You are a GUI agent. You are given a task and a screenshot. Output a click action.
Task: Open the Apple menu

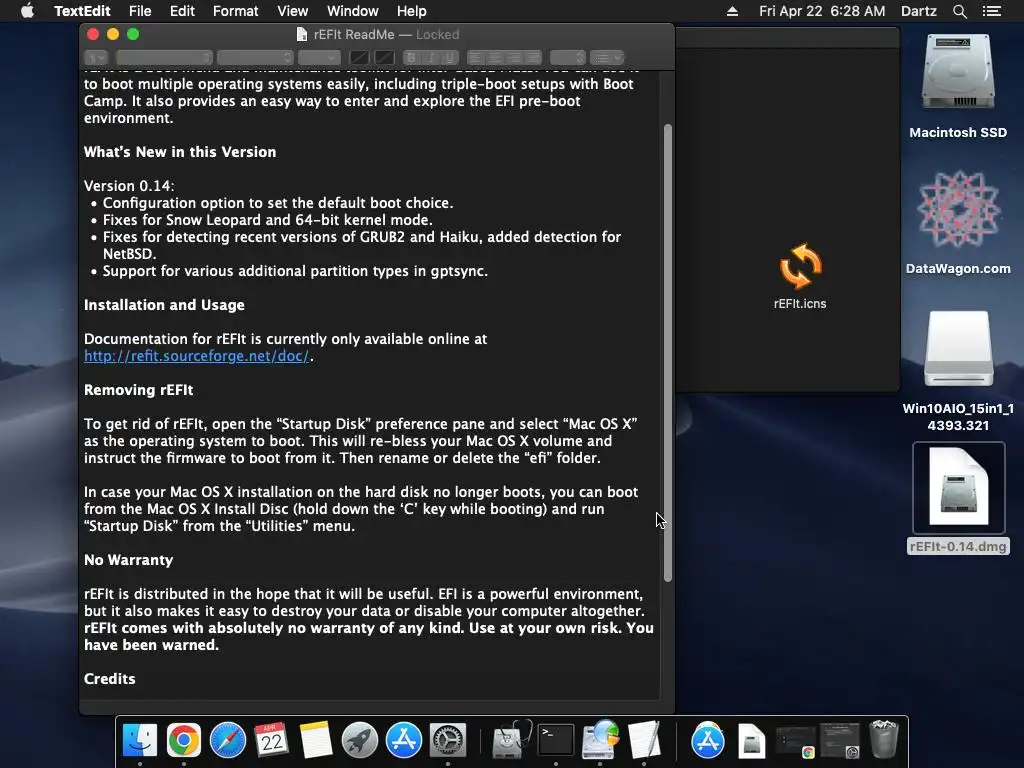pos(27,11)
